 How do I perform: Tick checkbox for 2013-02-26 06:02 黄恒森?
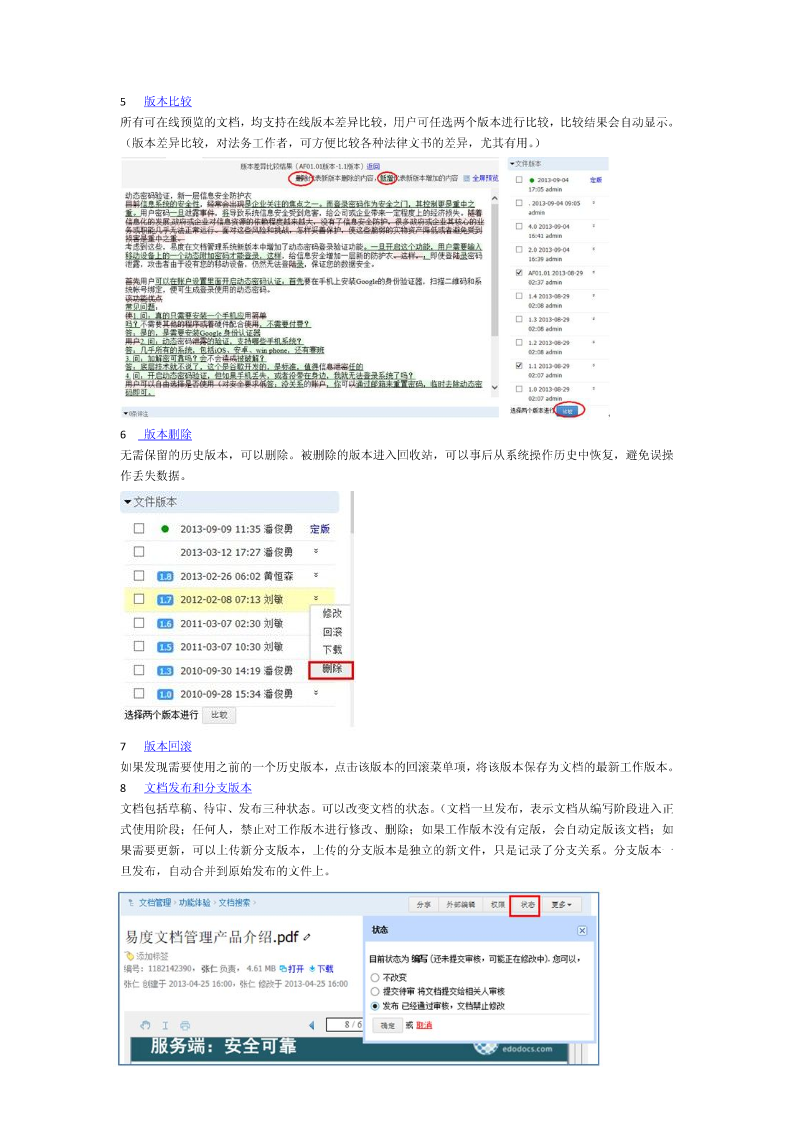click(139, 575)
